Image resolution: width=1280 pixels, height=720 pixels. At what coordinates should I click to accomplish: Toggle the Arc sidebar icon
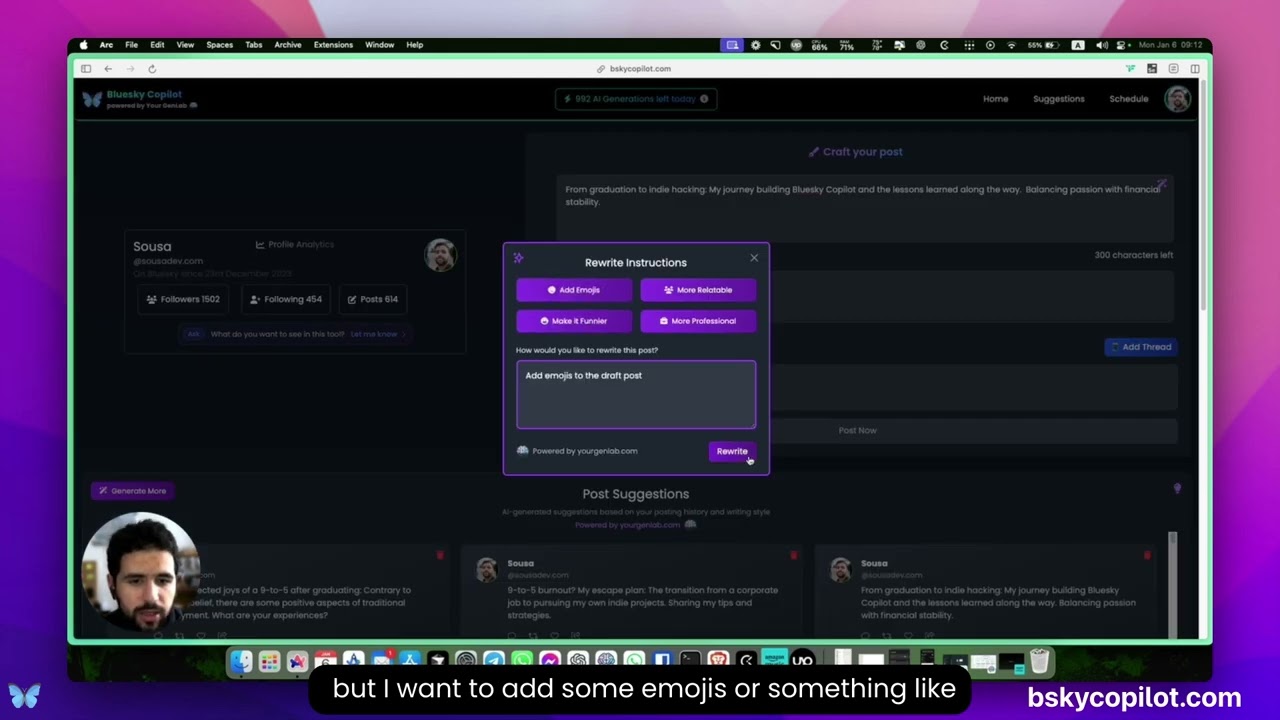86,69
